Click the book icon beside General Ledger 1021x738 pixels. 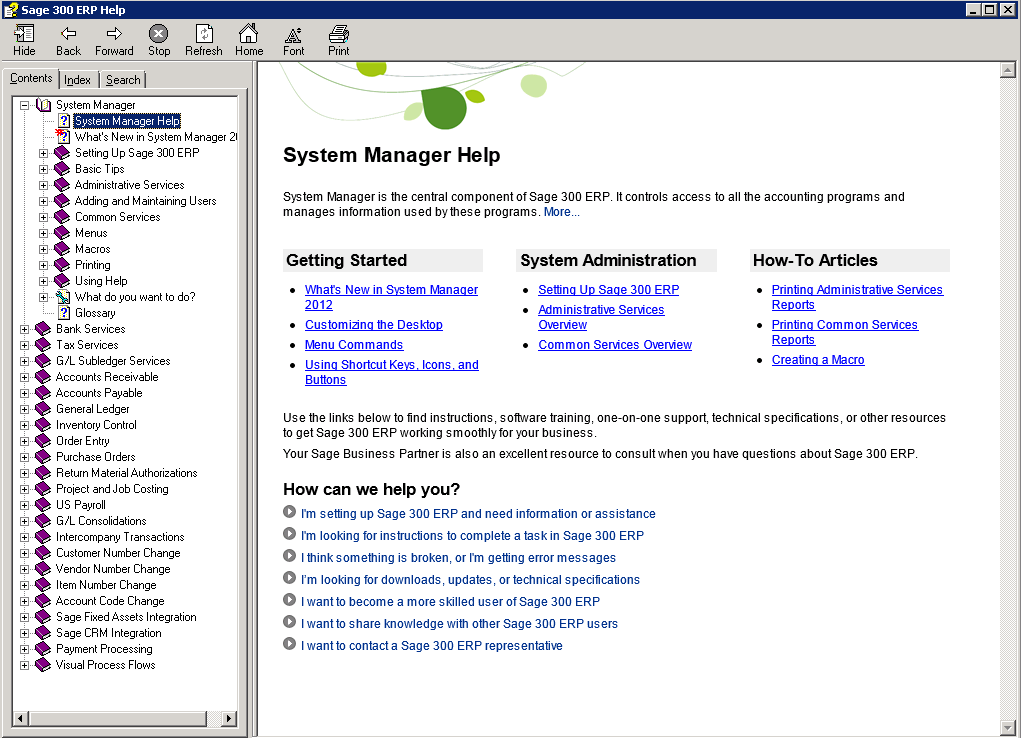[43, 409]
